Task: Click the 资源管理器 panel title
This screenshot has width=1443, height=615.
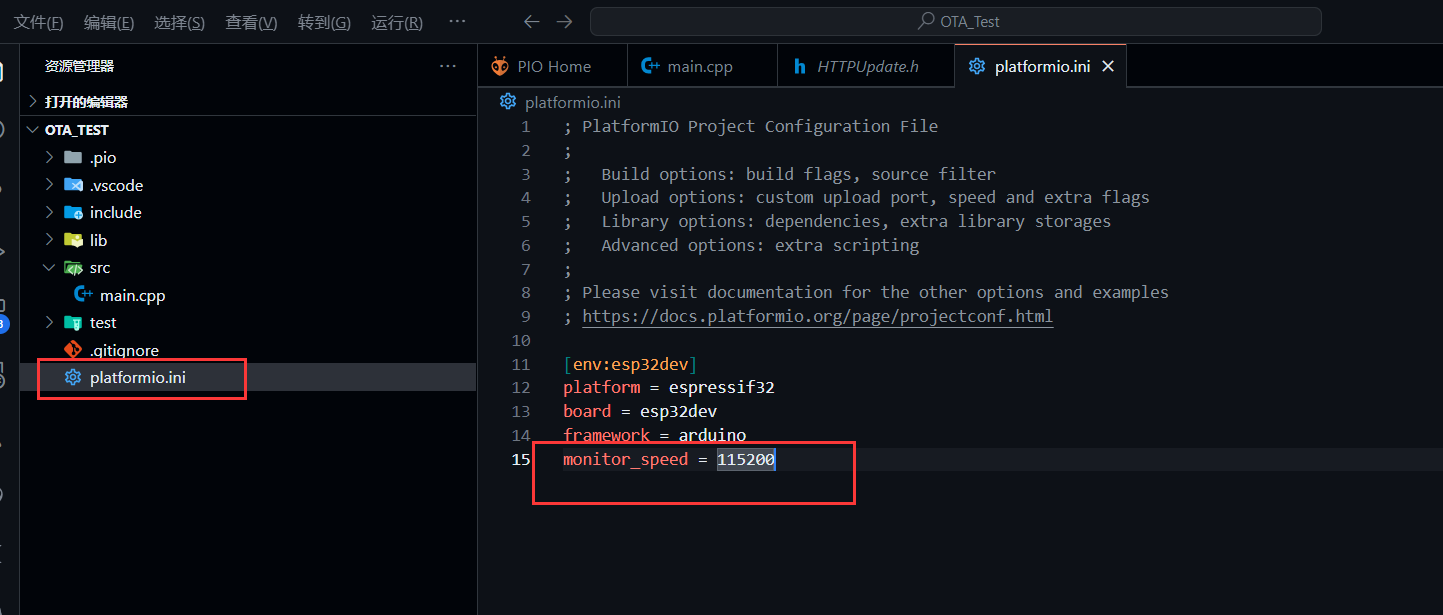Action: [x=80, y=66]
